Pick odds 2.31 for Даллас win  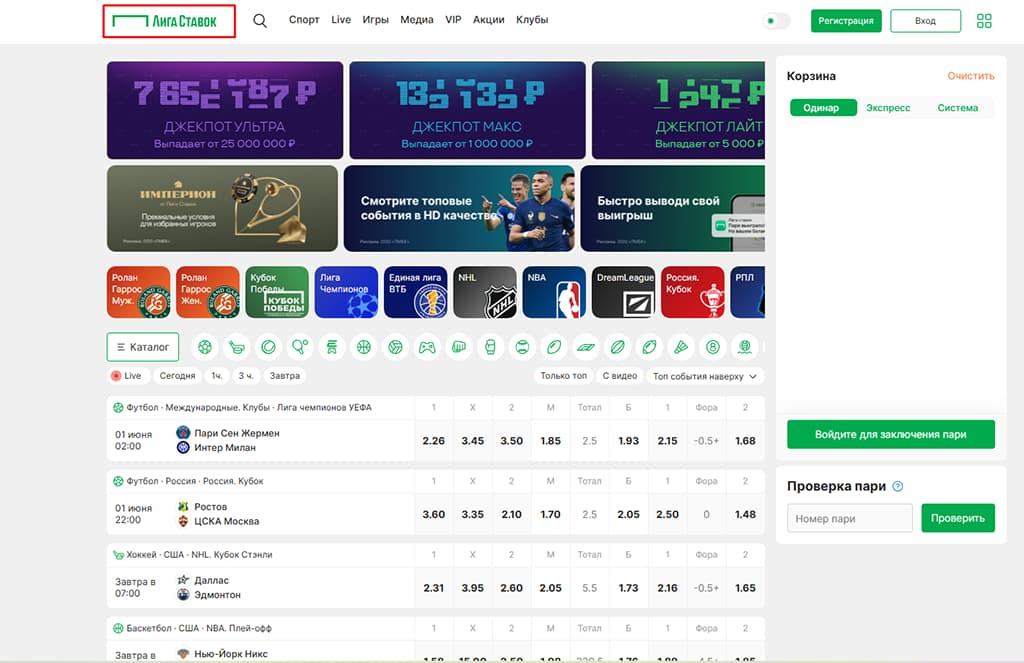click(x=434, y=588)
